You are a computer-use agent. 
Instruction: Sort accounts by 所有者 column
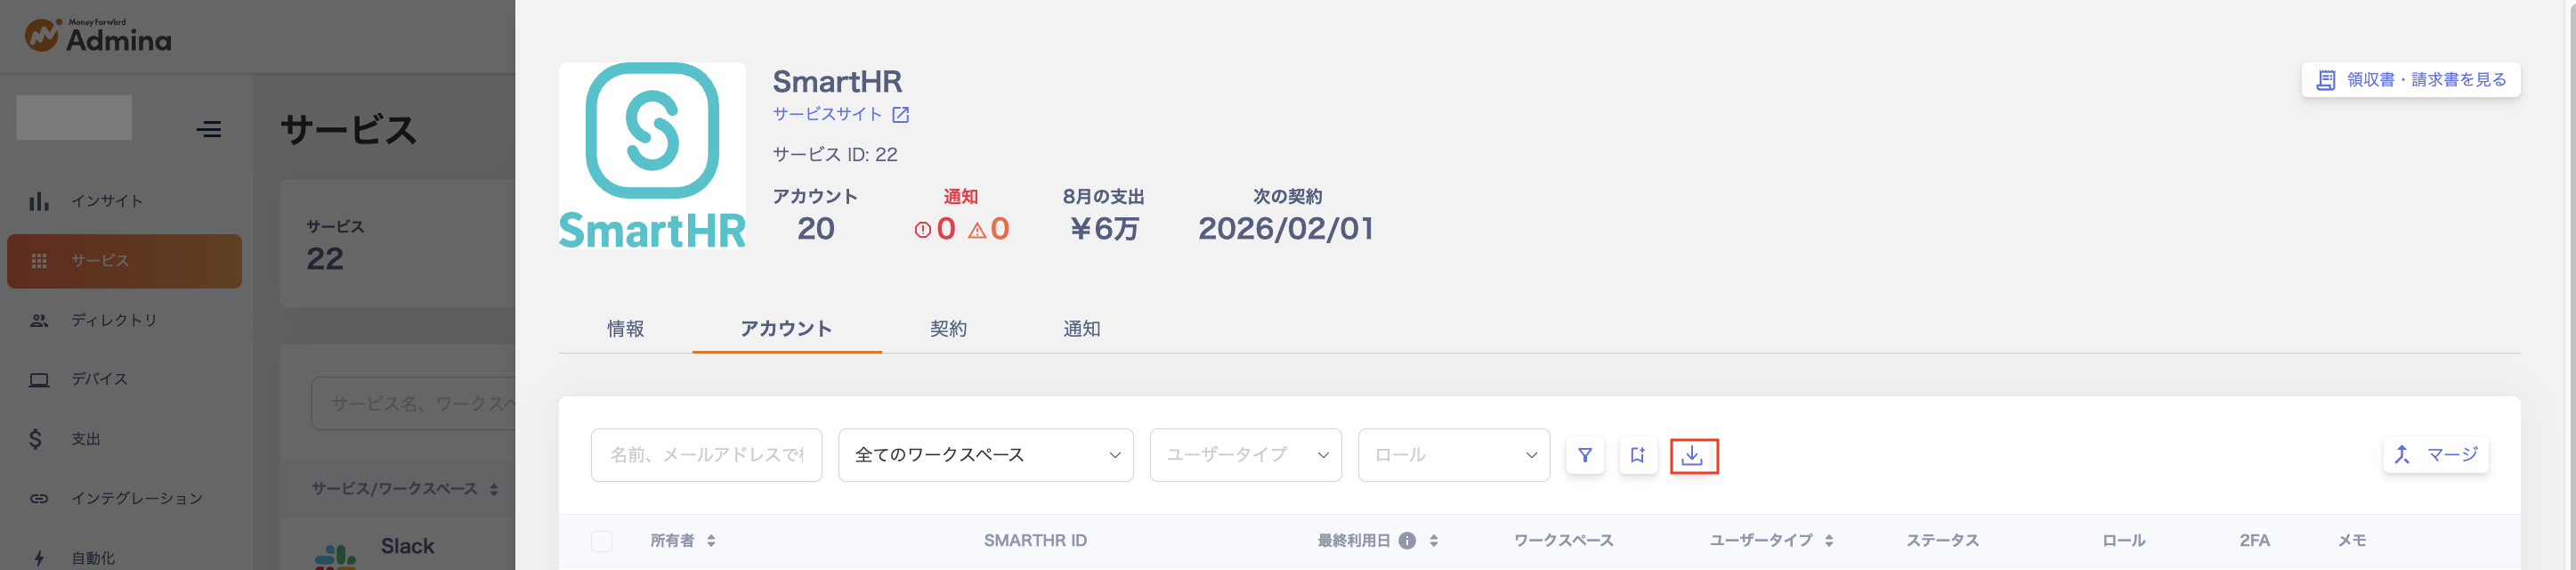(x=711, y=541)
